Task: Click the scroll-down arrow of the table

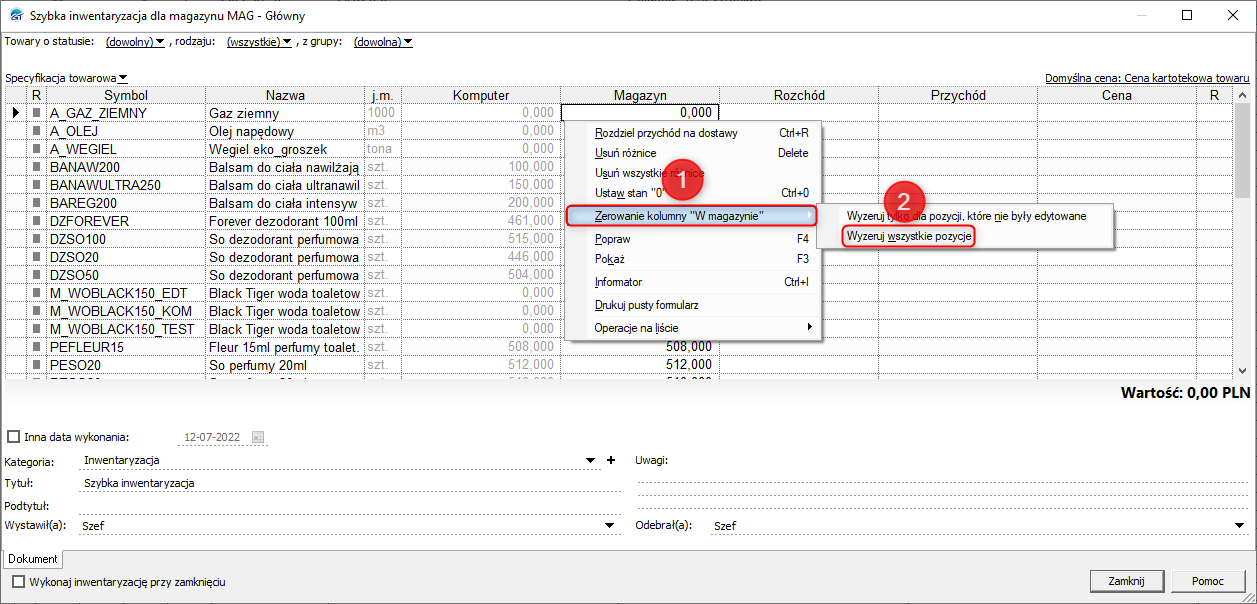Action: (1244, 369)
